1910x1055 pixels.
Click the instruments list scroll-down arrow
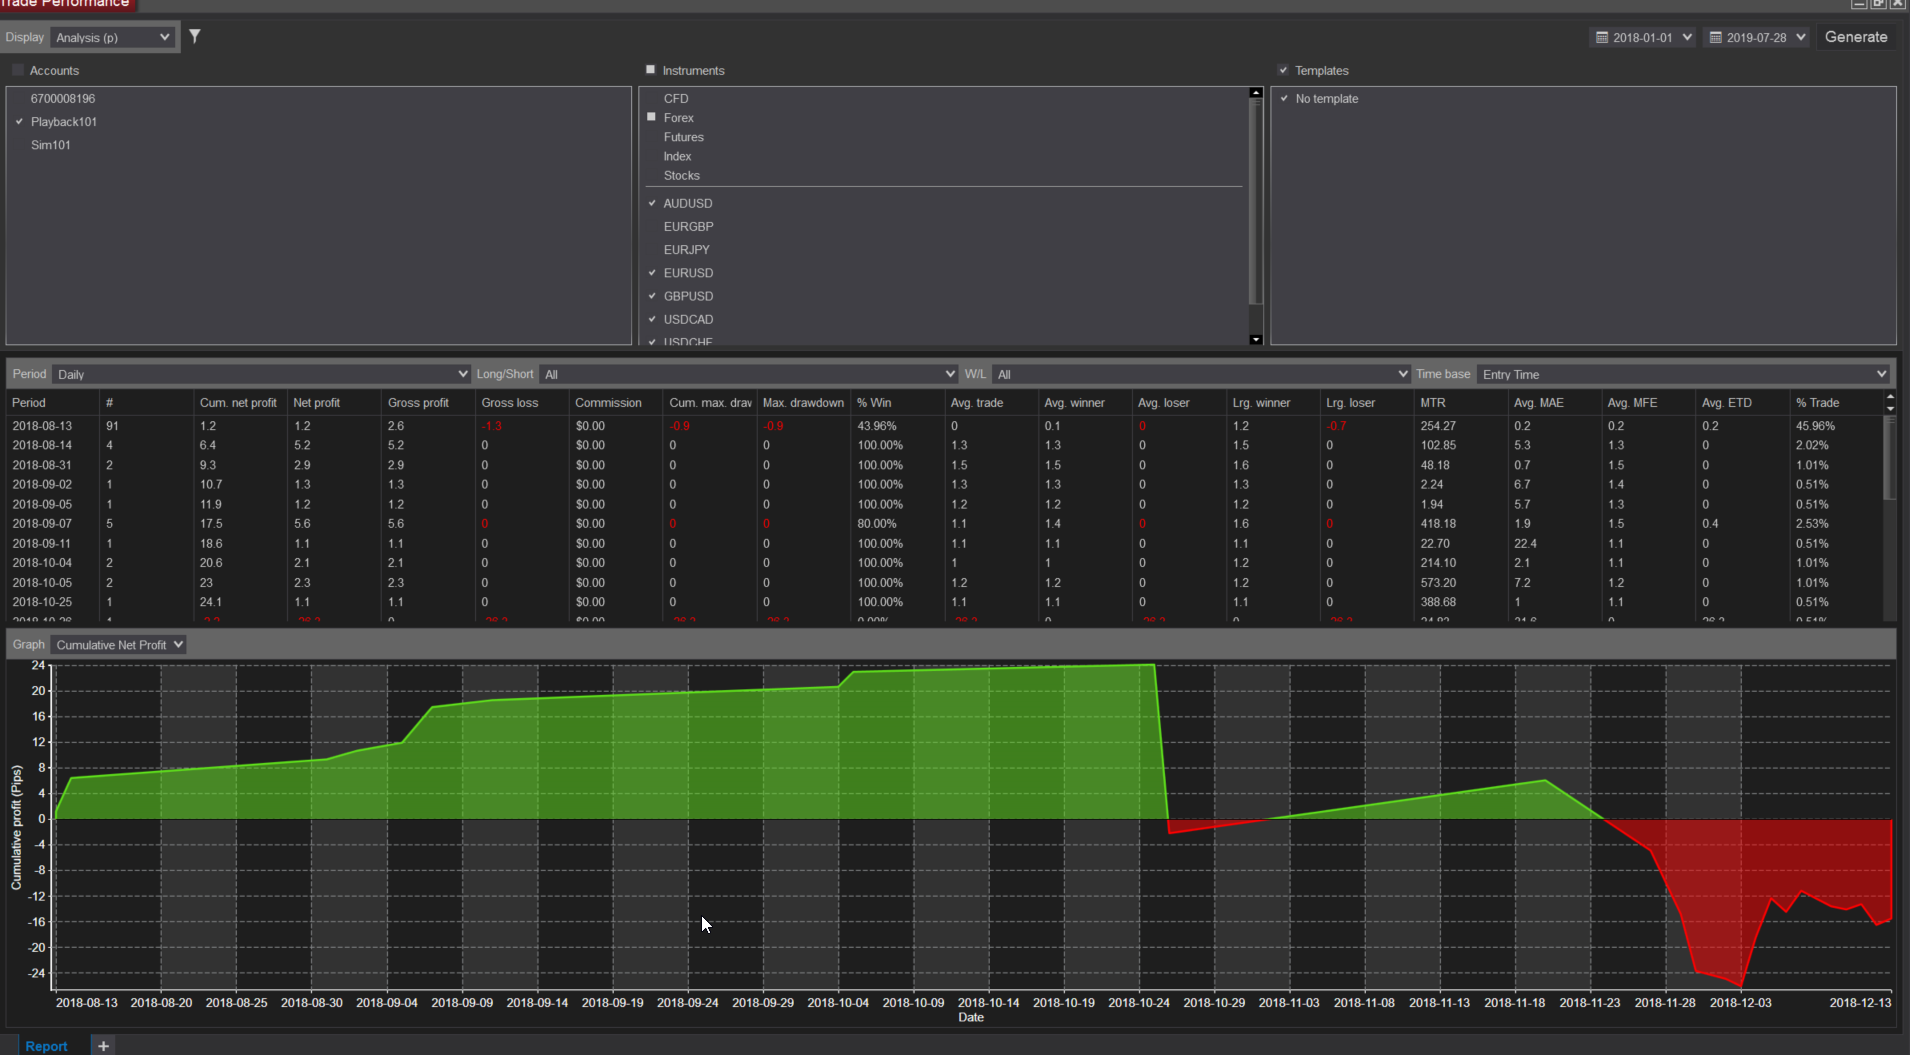(x=1256, y=340)
